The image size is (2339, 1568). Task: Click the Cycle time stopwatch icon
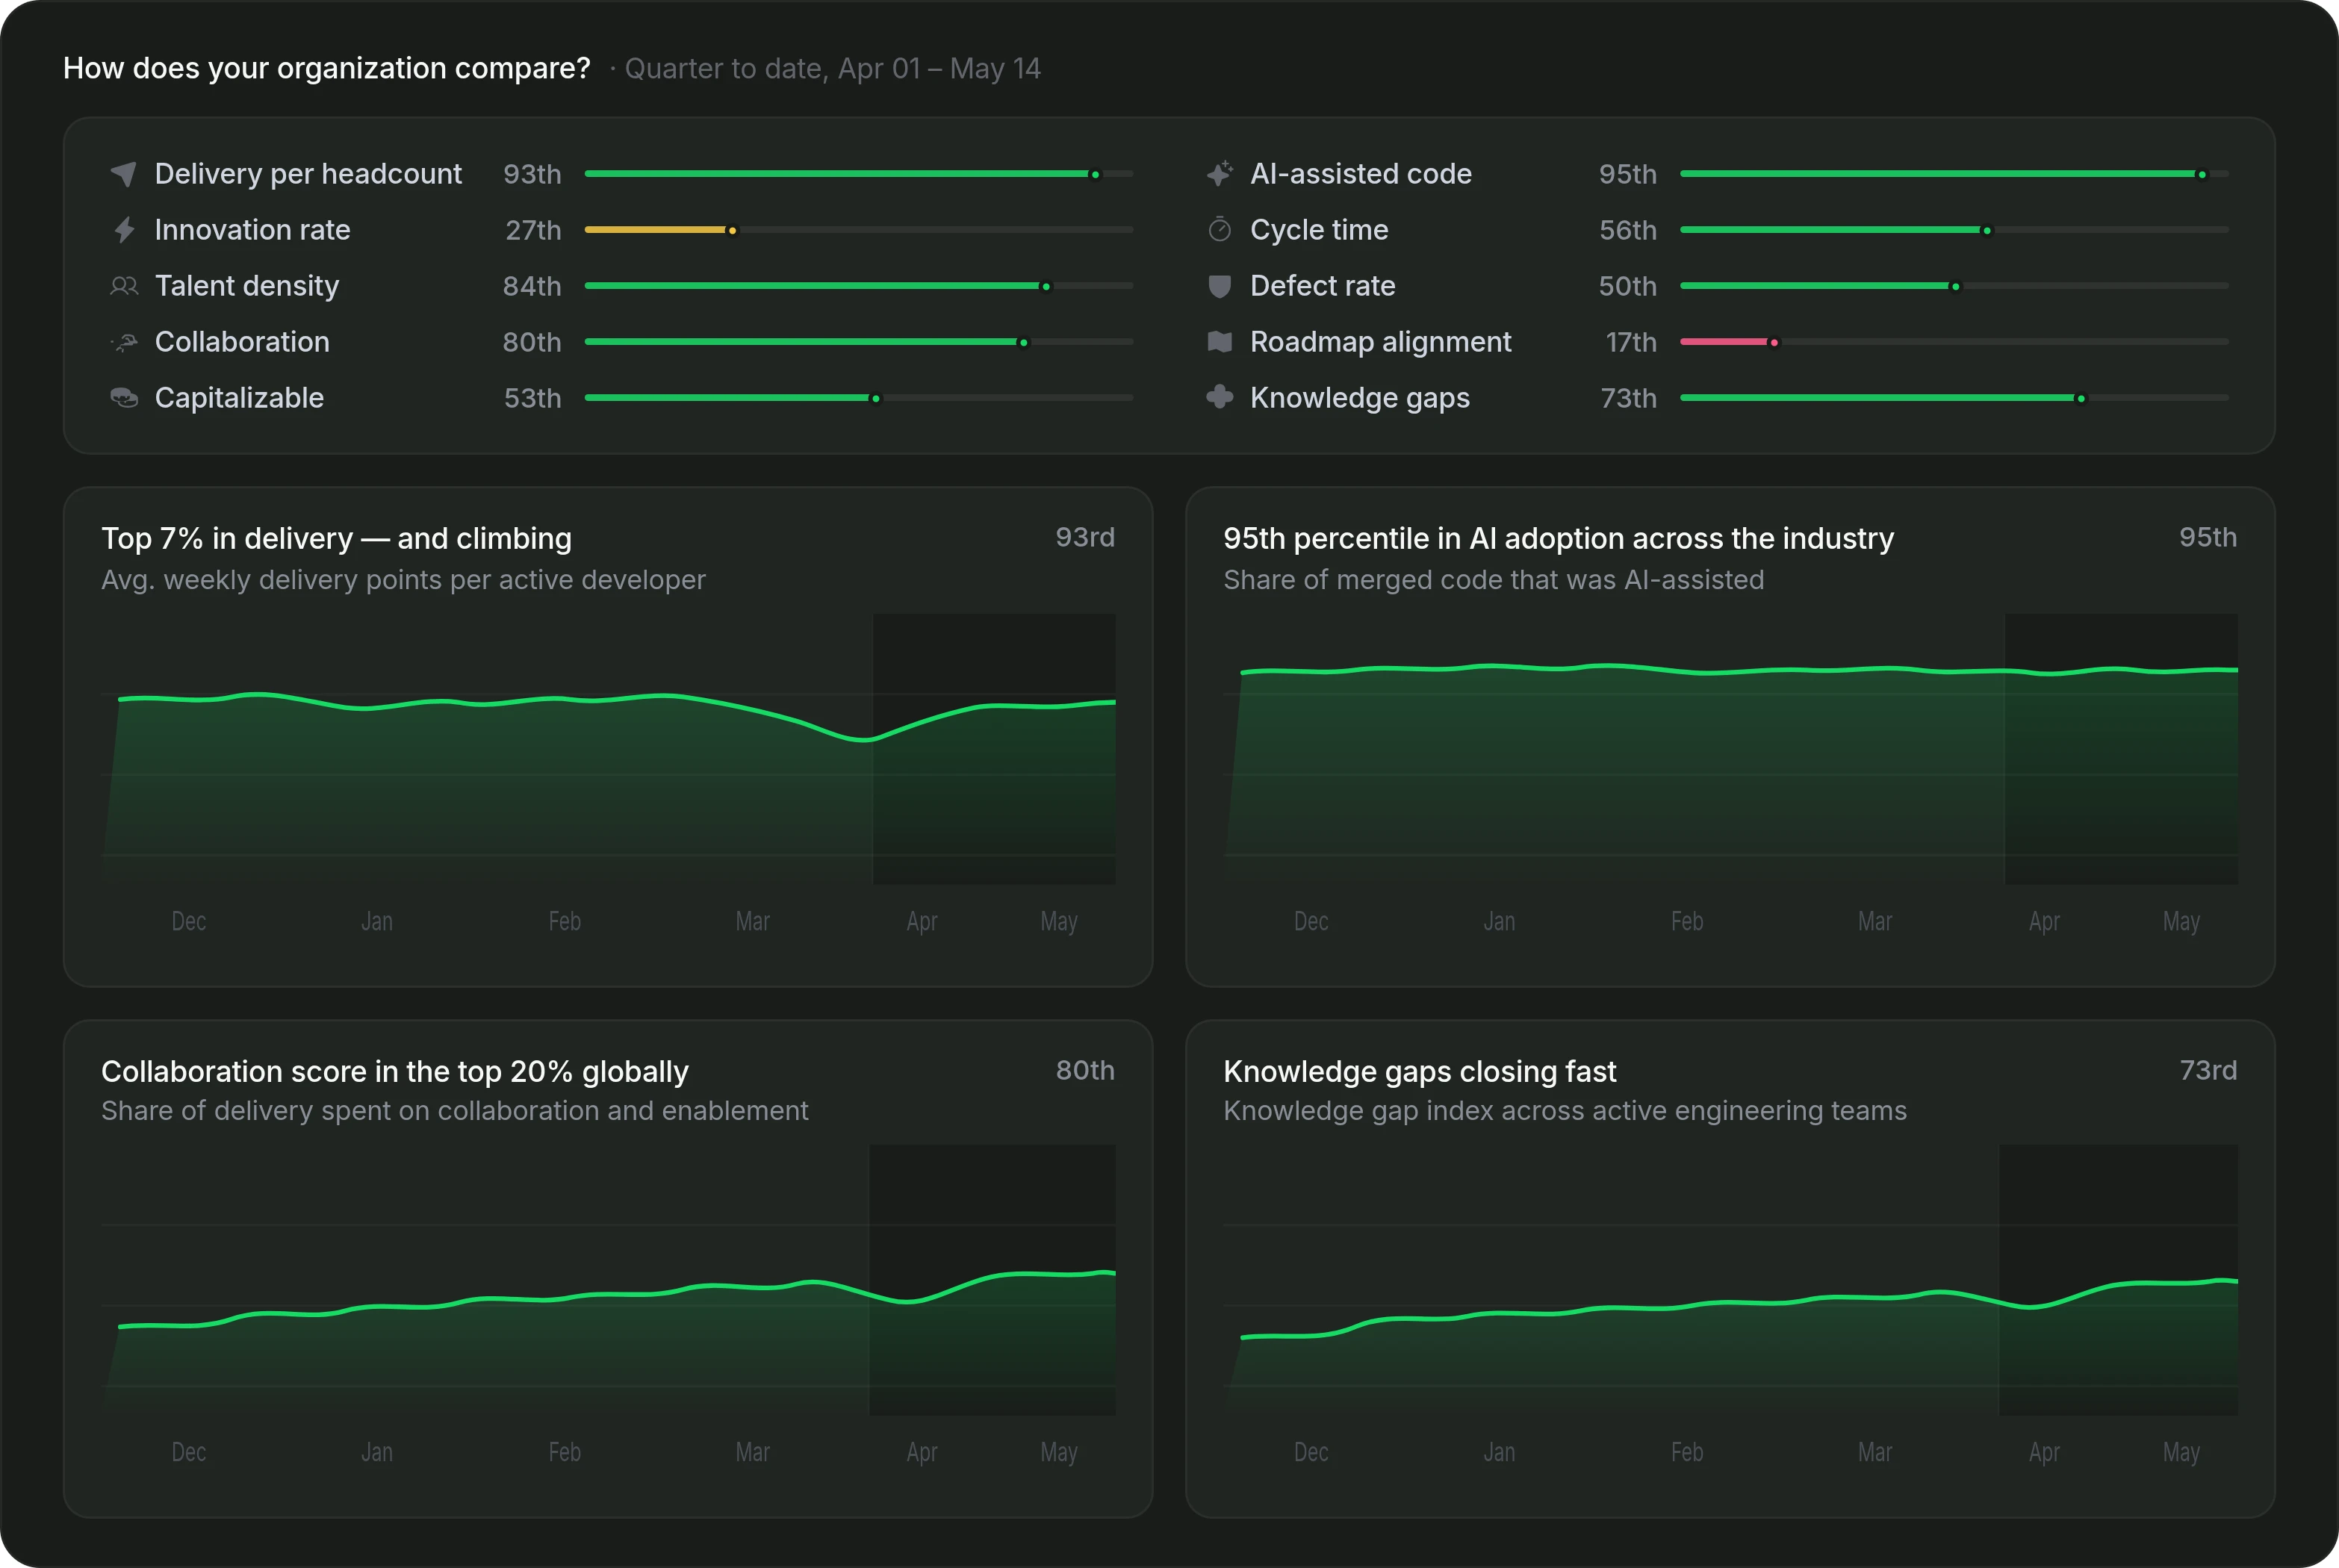click(1220, 230)
